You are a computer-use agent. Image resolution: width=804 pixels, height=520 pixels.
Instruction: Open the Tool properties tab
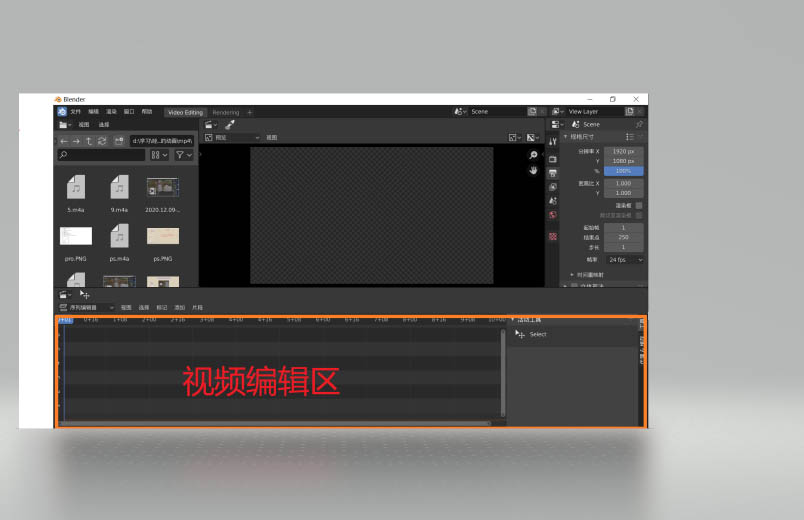[553, 142]
